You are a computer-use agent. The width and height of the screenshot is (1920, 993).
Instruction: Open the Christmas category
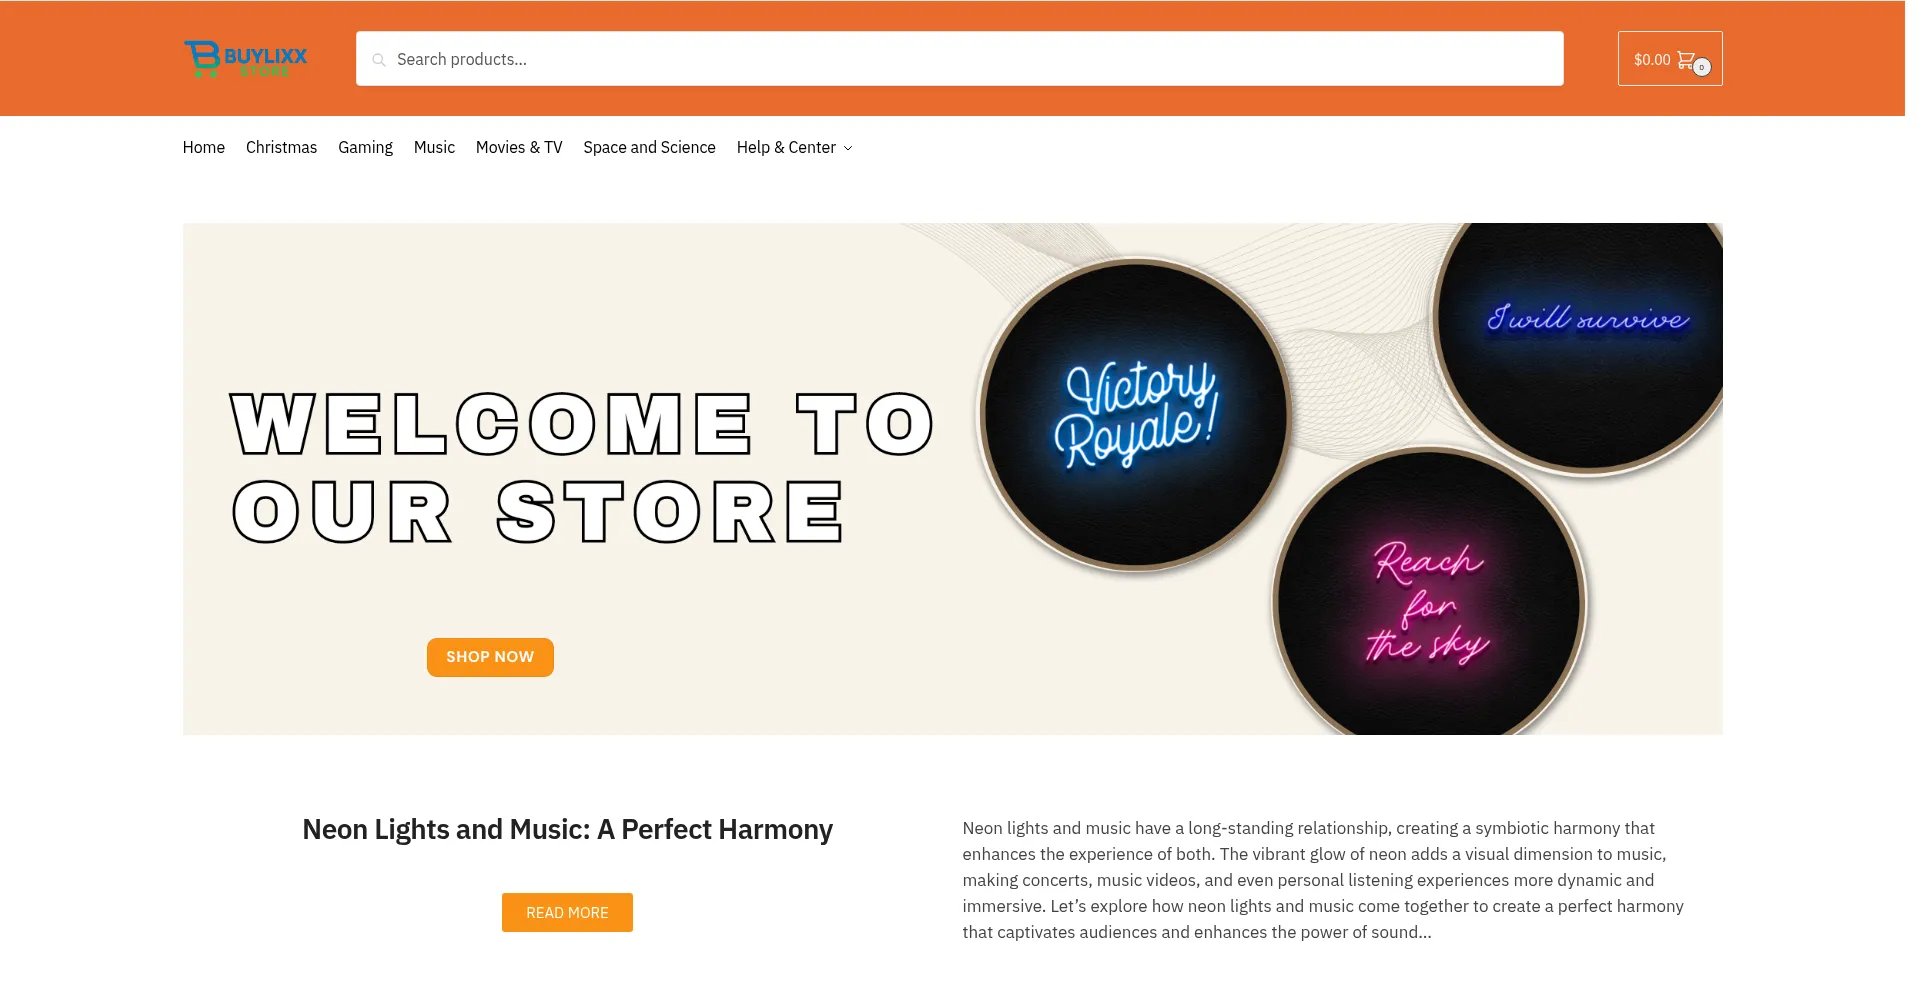coord(281,147)
